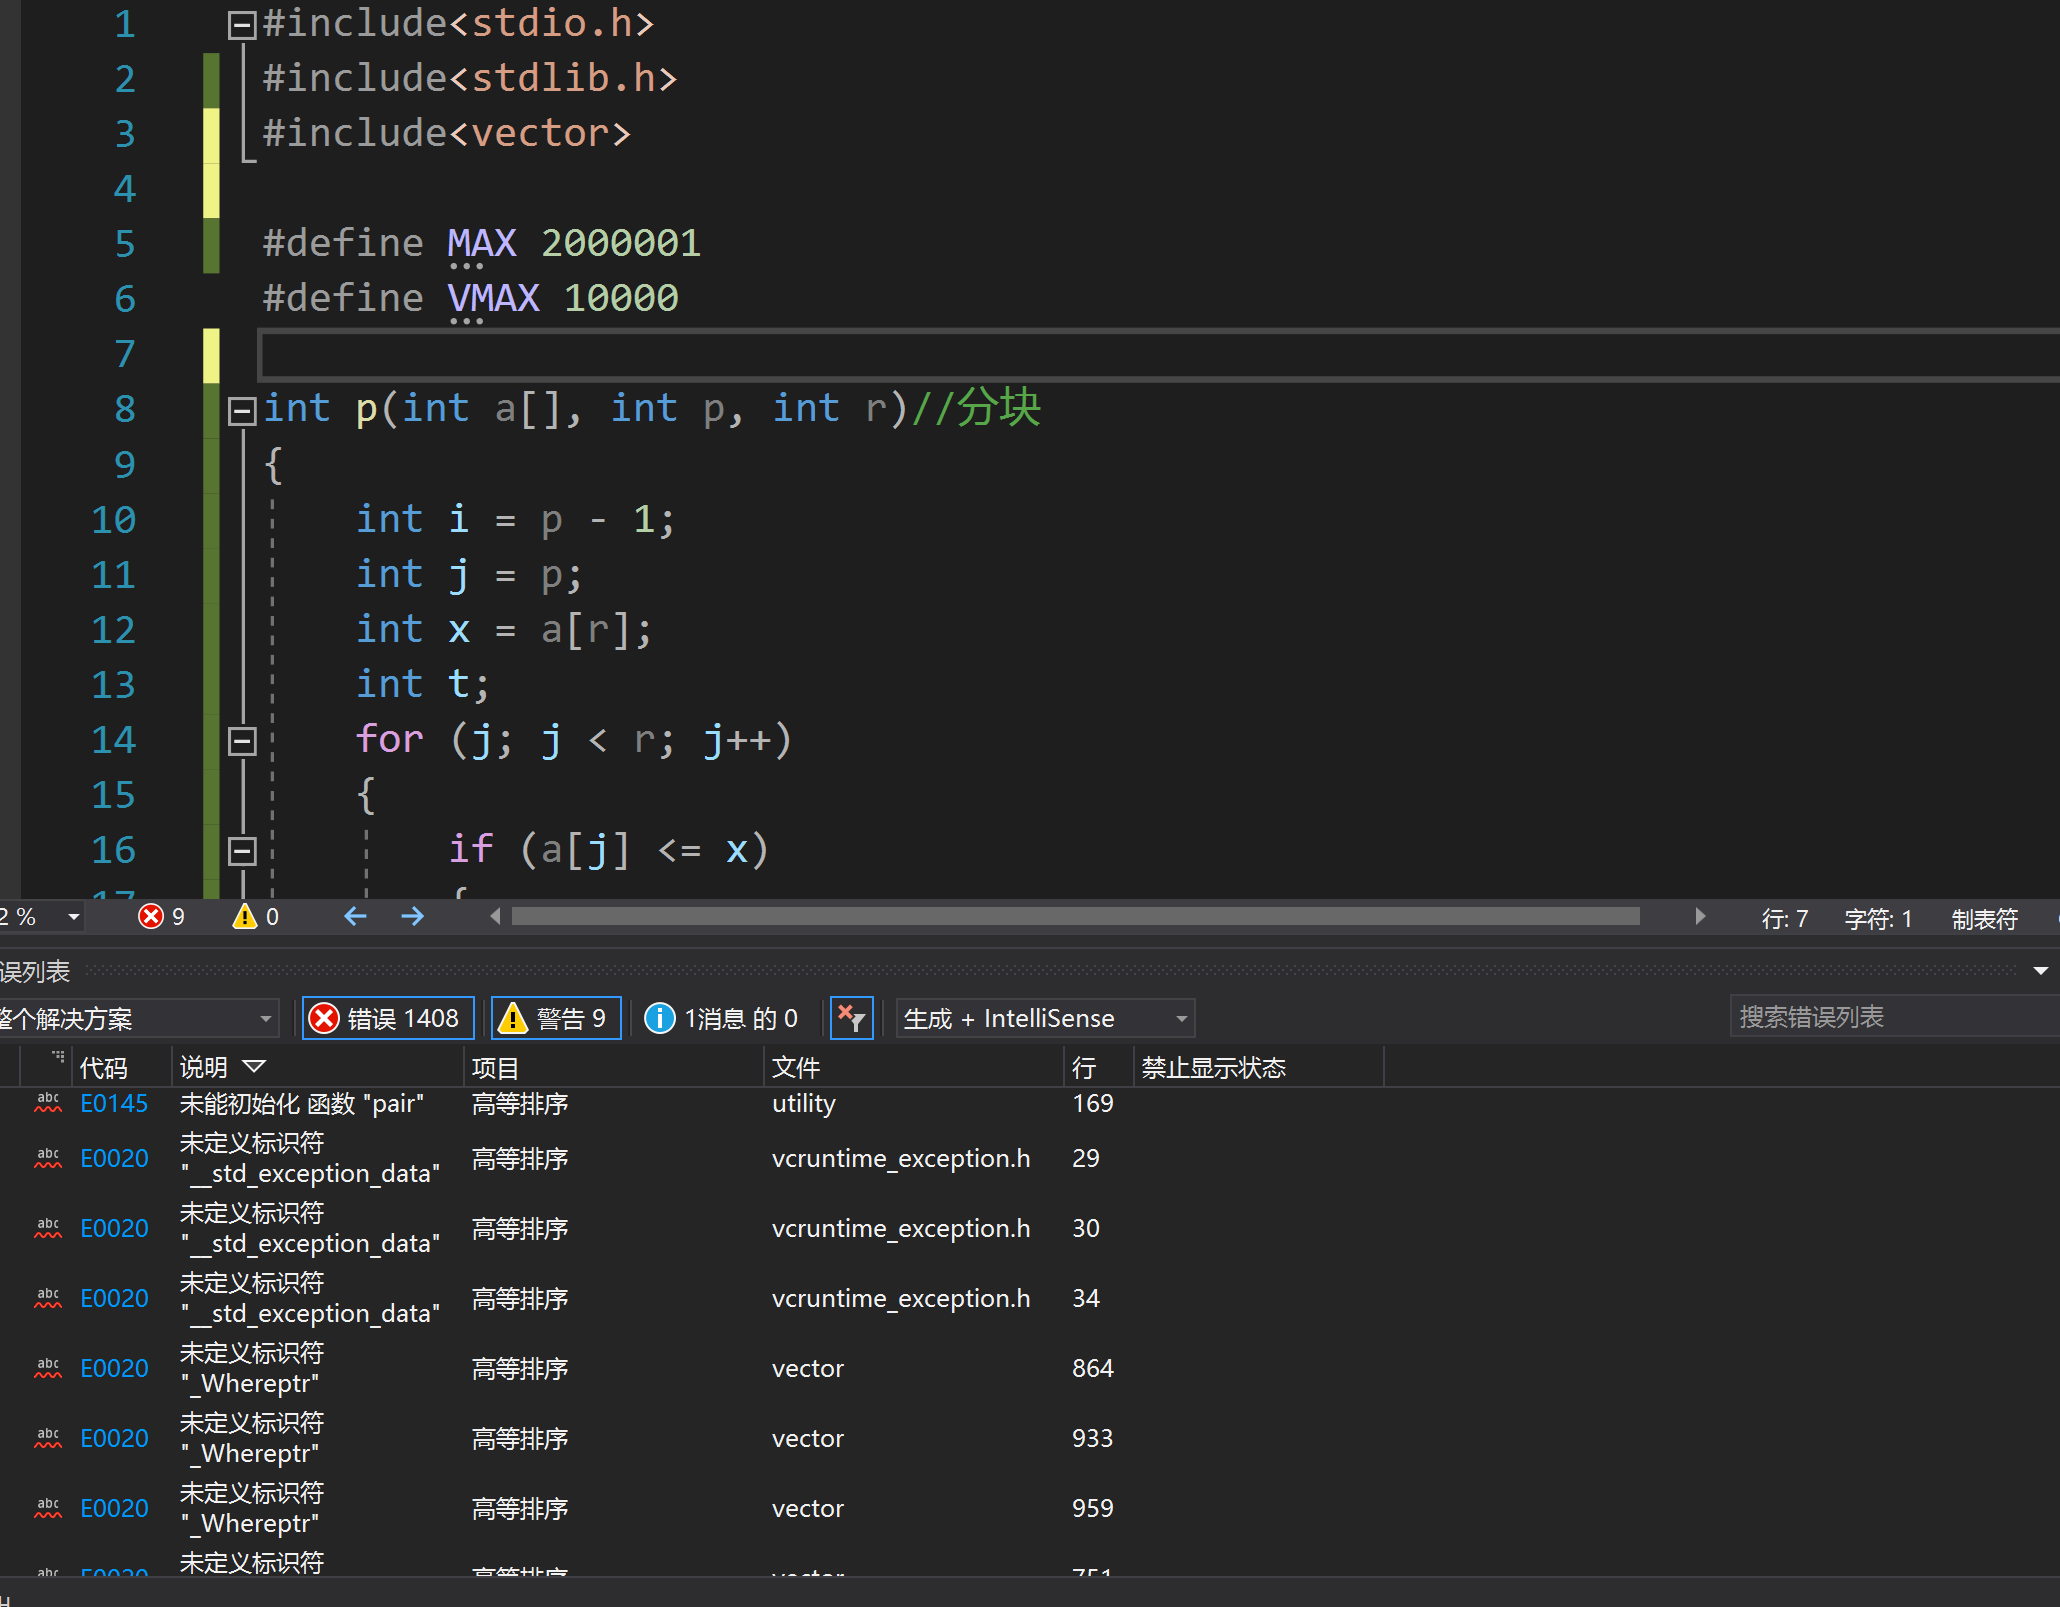Click the red error count icon in status strip
The image size is (2060, 1607).
(x=151, y=916)
